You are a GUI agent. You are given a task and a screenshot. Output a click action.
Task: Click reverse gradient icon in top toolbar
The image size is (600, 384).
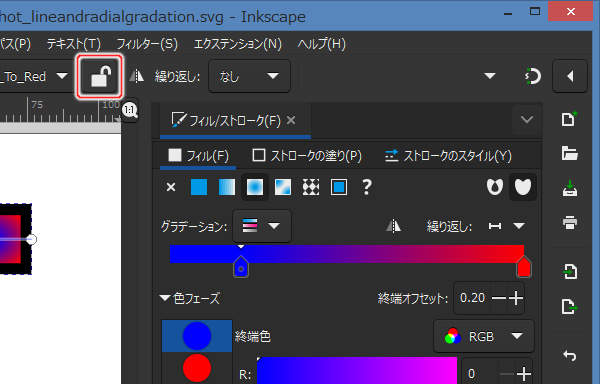136,76
